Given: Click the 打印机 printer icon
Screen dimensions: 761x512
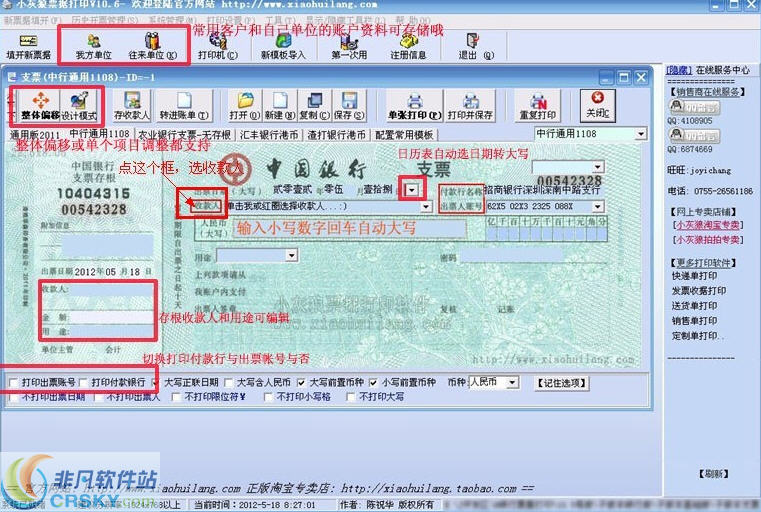Looking at the screenshot, I should [217, 47].
